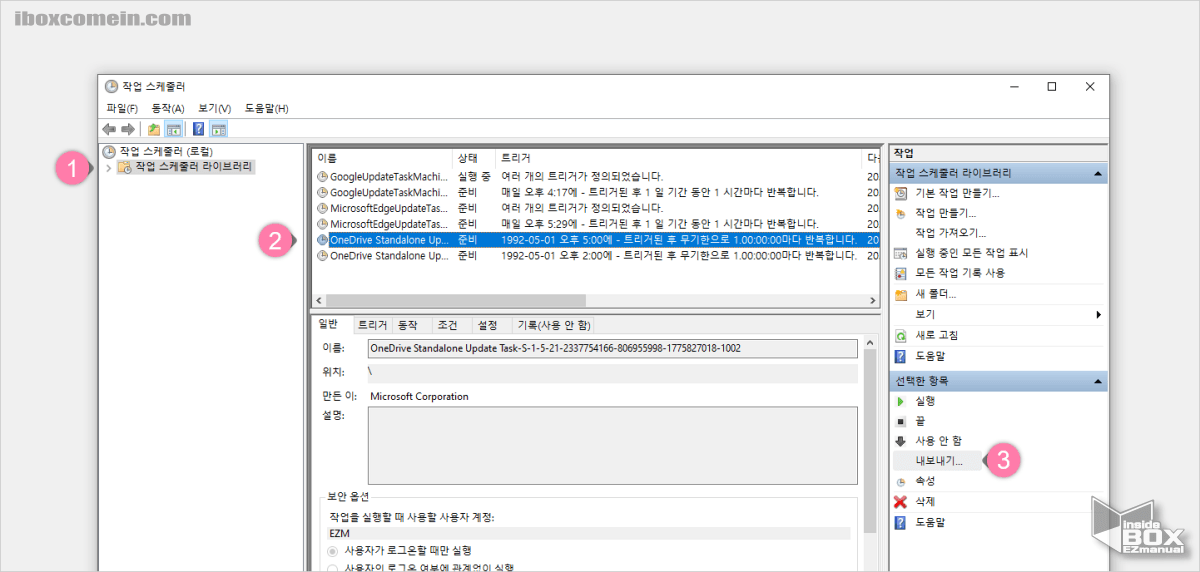Click 도움말 icon under 선택한 항목 section
Screen dimensions: 1200x572
click(901, 521)
